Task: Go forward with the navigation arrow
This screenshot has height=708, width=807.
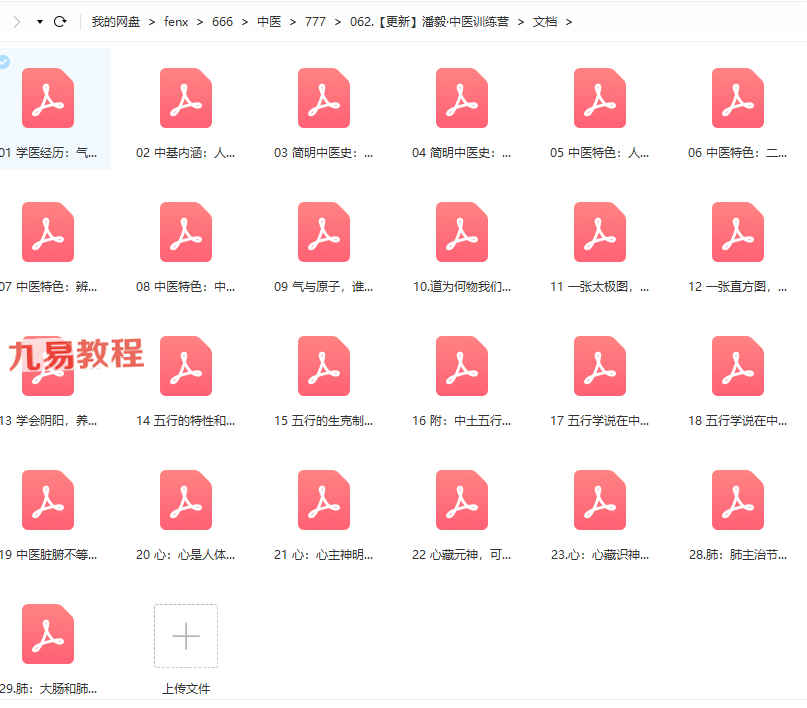Action: pos(17,22)
